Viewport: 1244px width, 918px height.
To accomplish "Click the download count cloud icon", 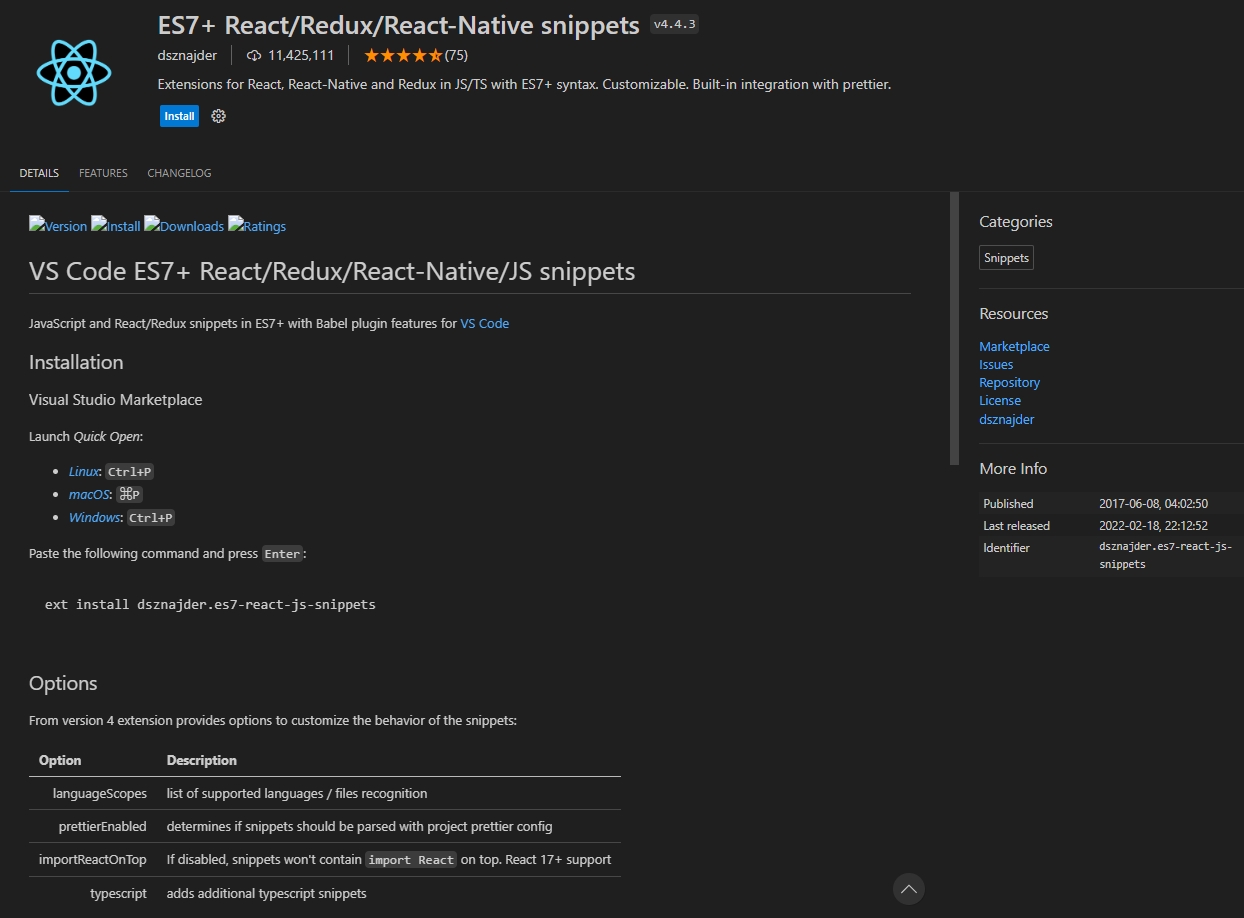I will tap(254, 55).
